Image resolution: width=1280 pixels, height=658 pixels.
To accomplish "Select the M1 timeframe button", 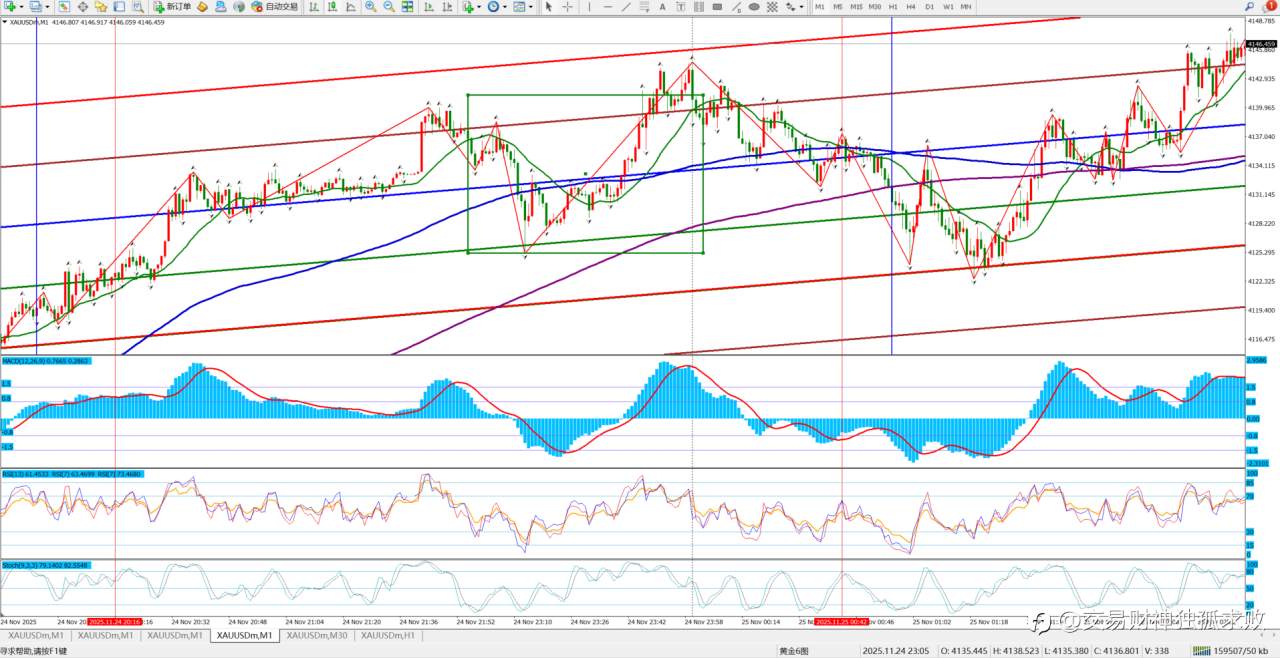I will click(x=820, y=6).
